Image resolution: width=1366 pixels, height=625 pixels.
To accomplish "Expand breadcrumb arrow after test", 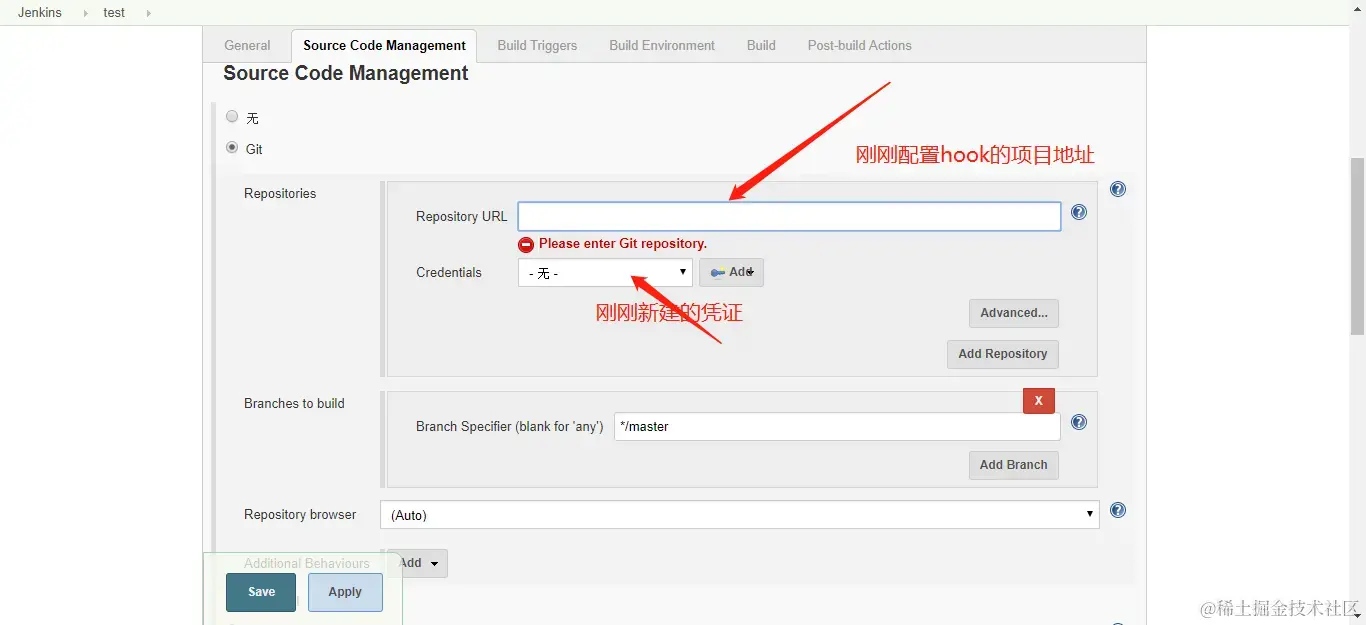I will (149, 13).
